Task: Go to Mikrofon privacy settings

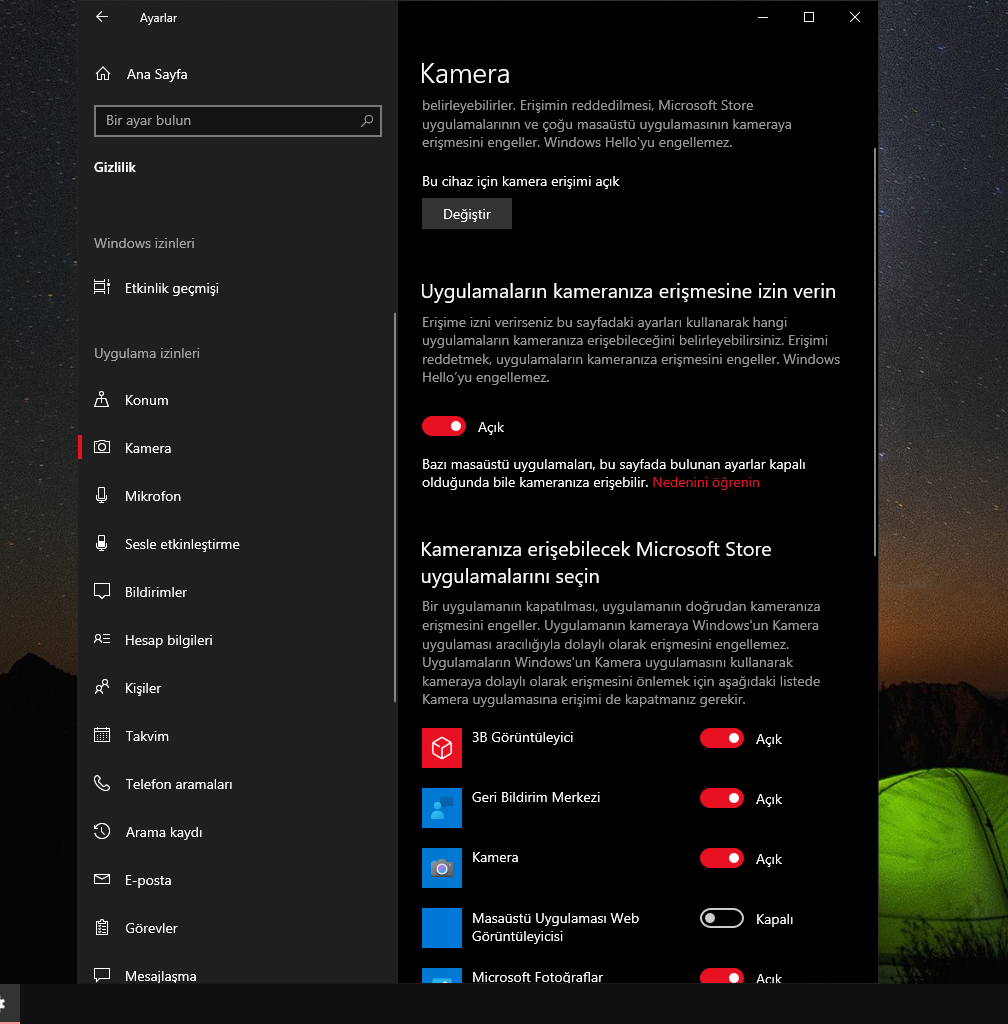Action: (x=236, y=496)
